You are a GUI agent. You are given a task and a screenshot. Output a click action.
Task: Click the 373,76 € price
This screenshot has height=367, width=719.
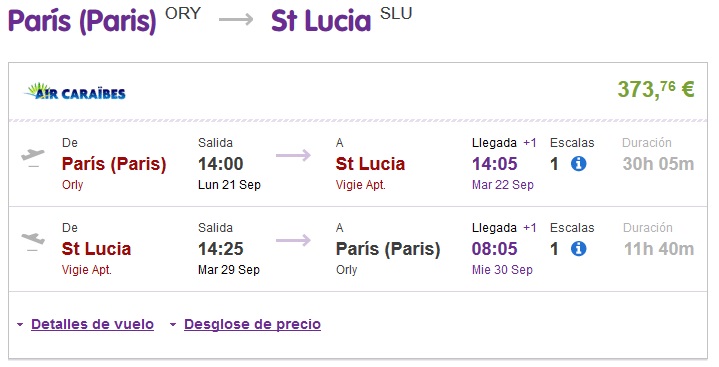coord(656,89)
